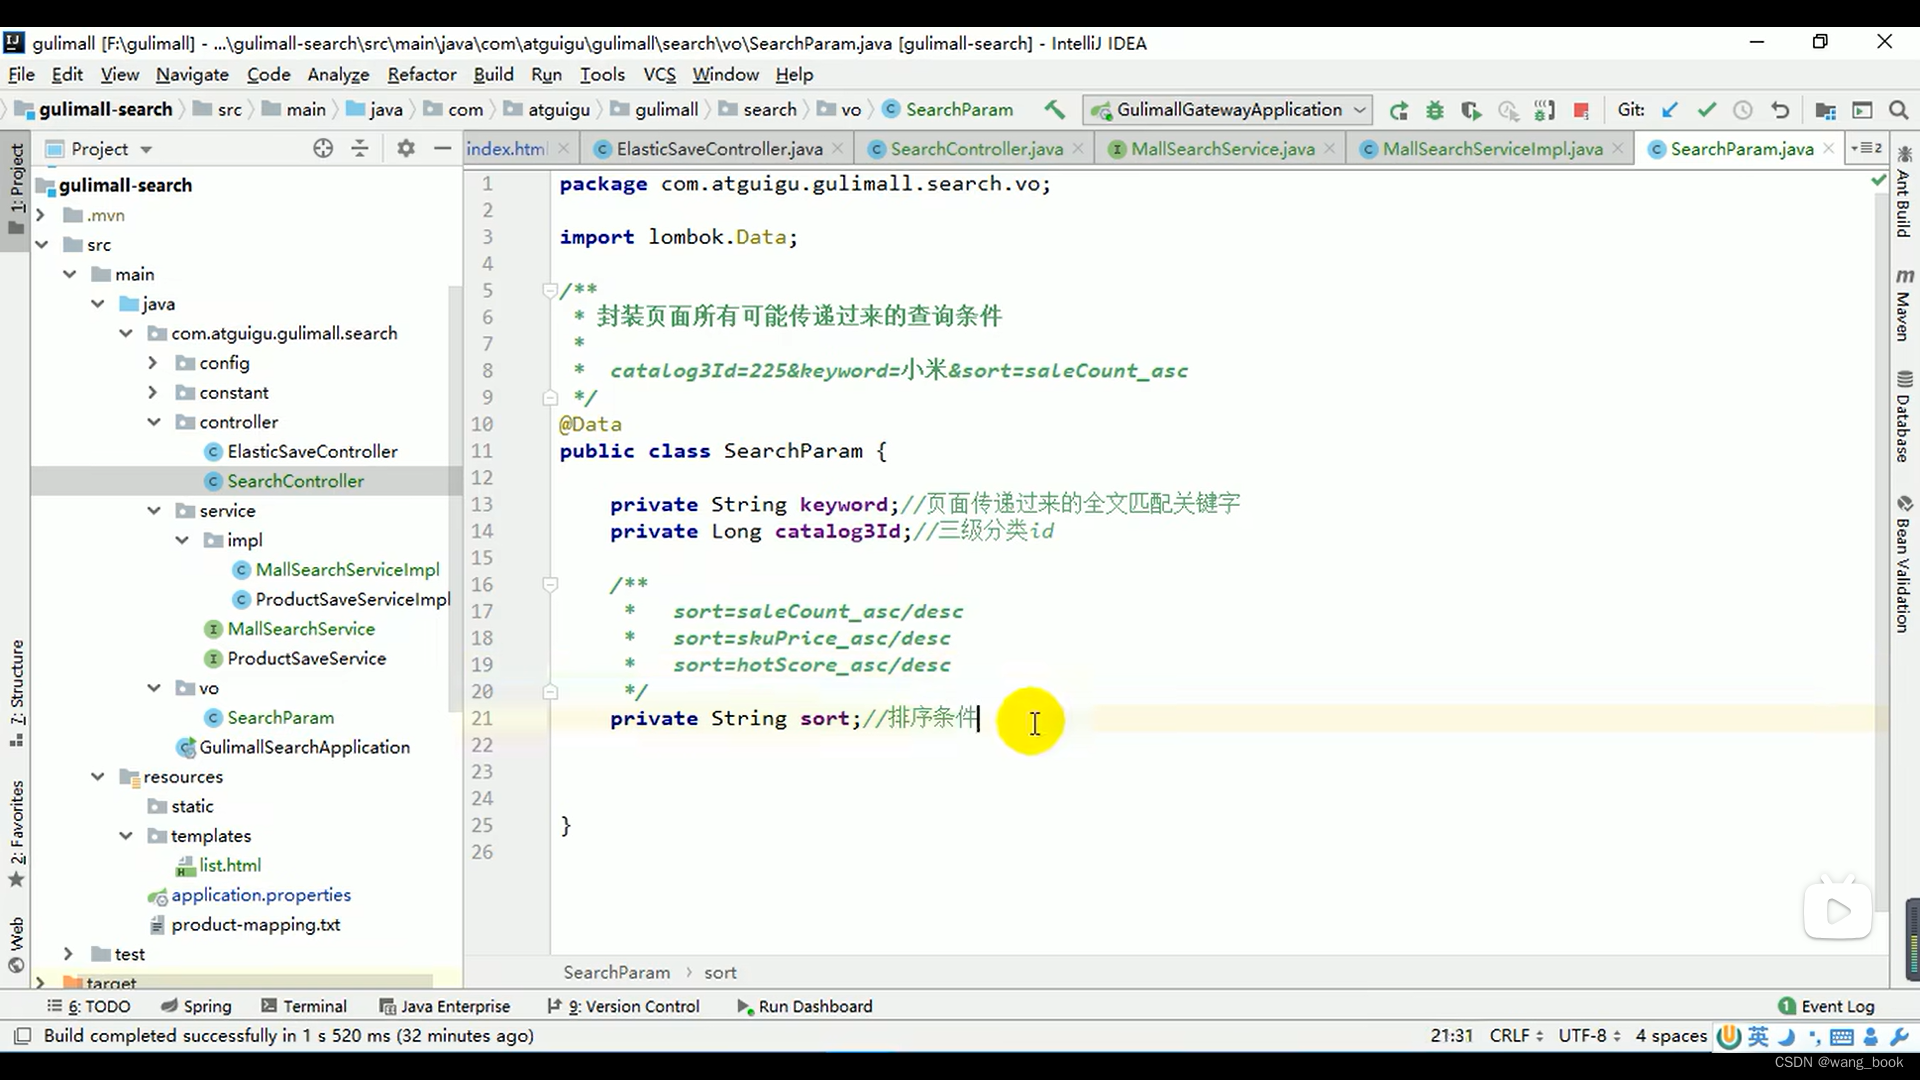Fold the sort Javadoc comment at line 16
Image resolution: width=1920 pixels, height=1080 pixels.
(549, 584)
